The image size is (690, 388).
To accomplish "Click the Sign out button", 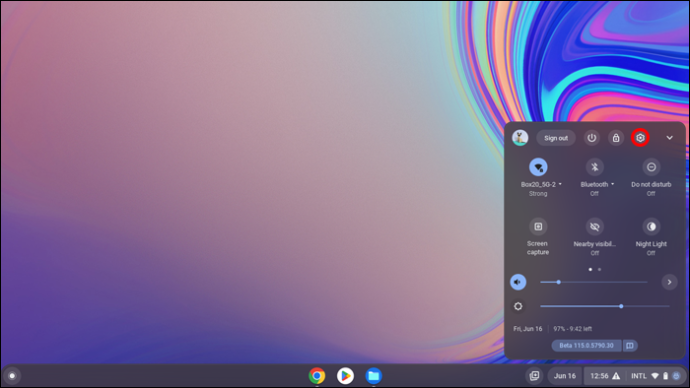I will [x=556, y=138].
